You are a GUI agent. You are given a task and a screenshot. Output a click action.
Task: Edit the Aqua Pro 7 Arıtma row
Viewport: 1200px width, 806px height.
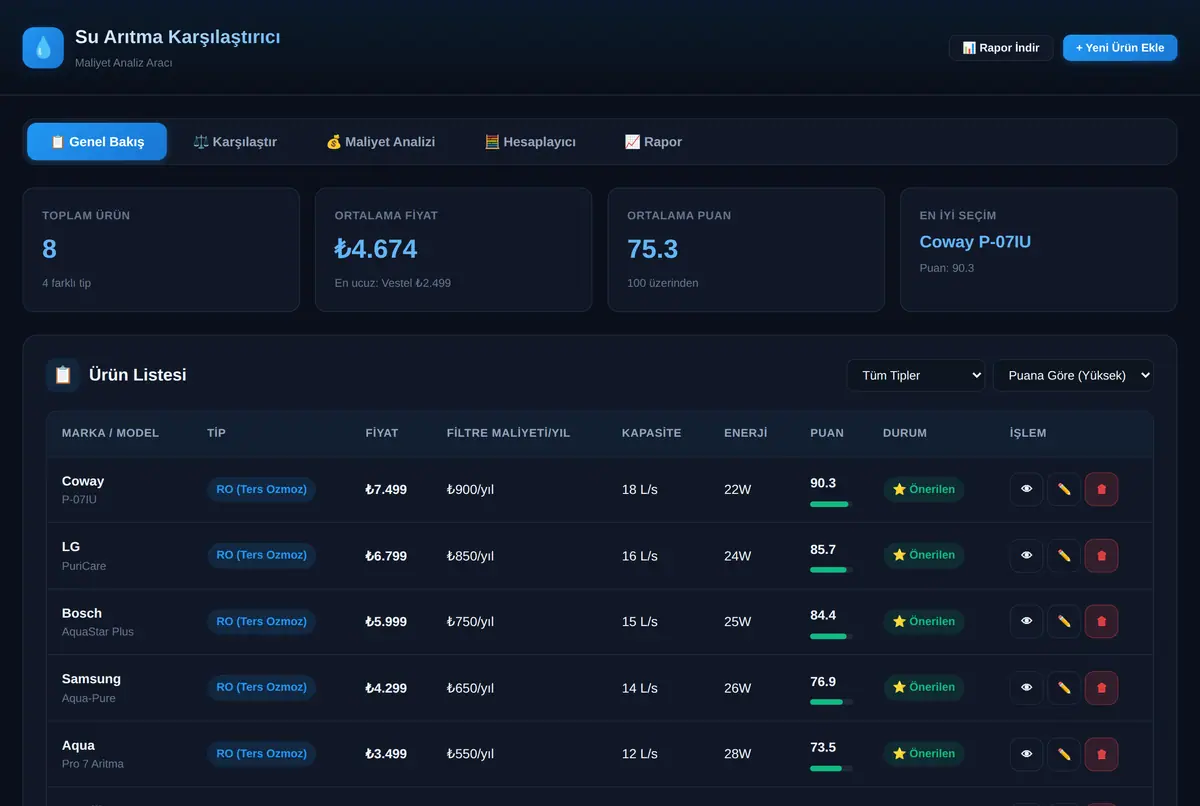[x=1064, y=753]
